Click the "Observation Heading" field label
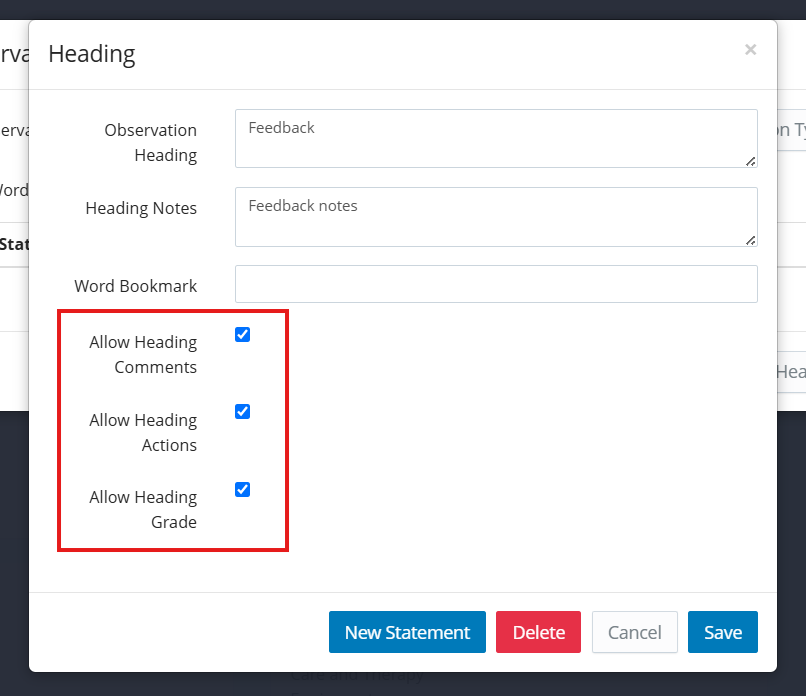 (151, 142)
